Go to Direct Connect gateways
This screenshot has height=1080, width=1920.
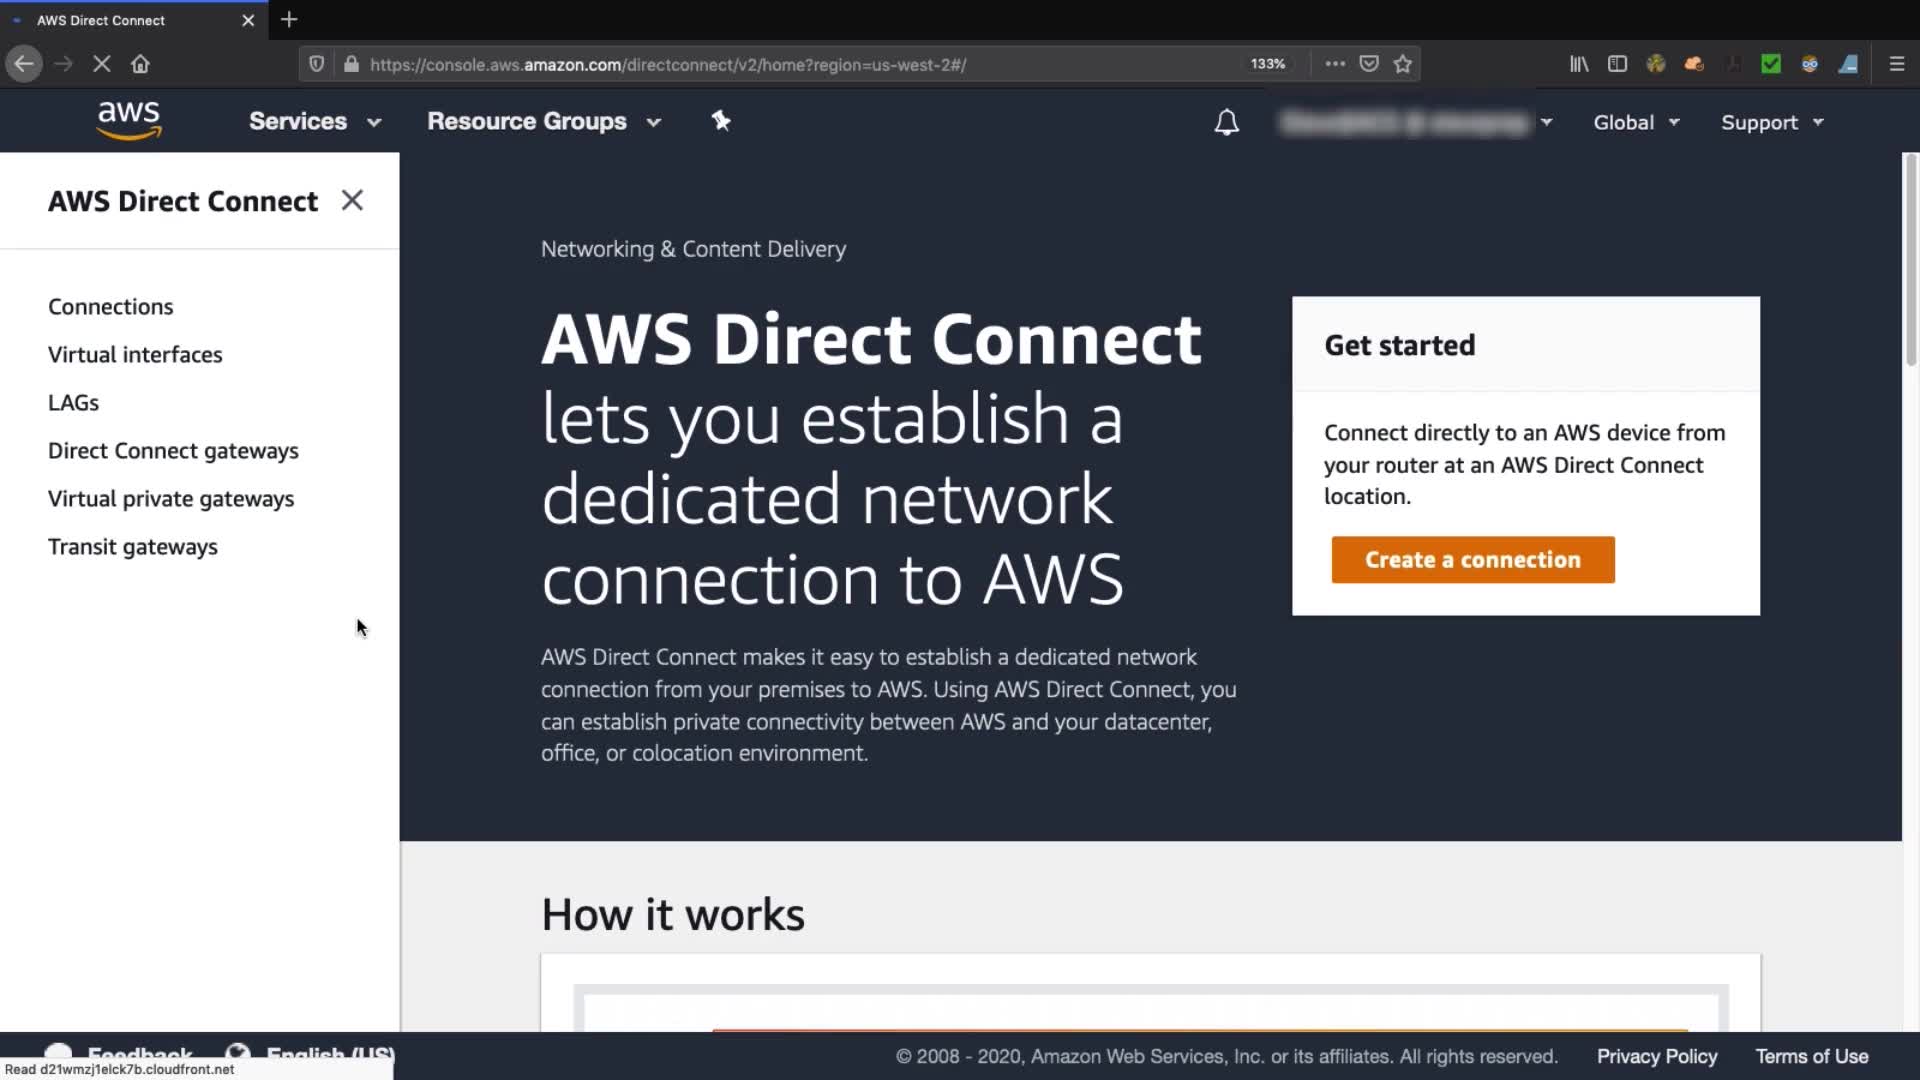click(173, 450)
